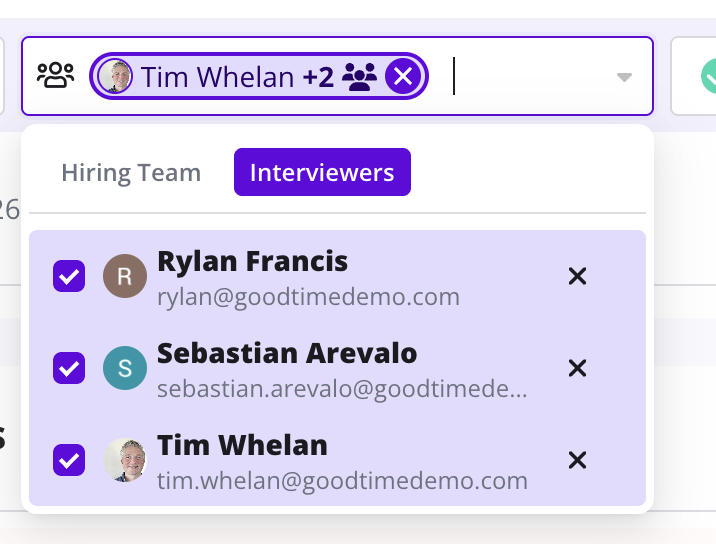Screen dimensions: 716x544
Task: Uncheck the Rylan Francis checkbox
Action: coord(69,276)
